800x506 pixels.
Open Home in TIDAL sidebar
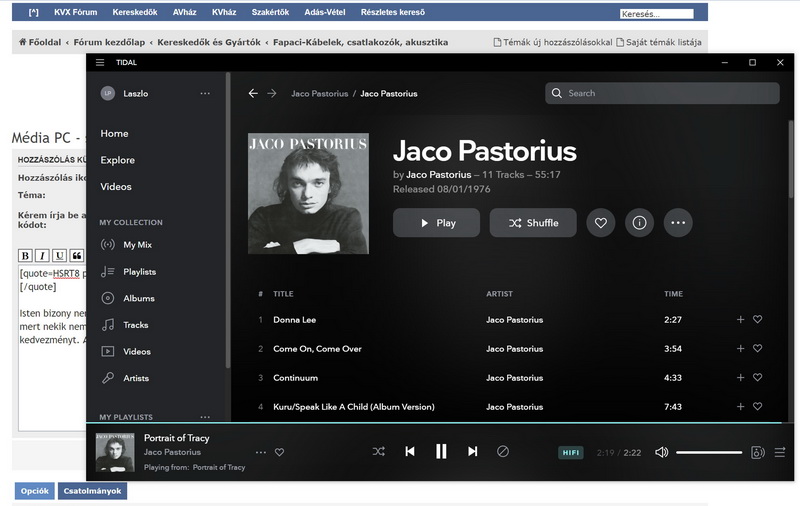point(114,134)
